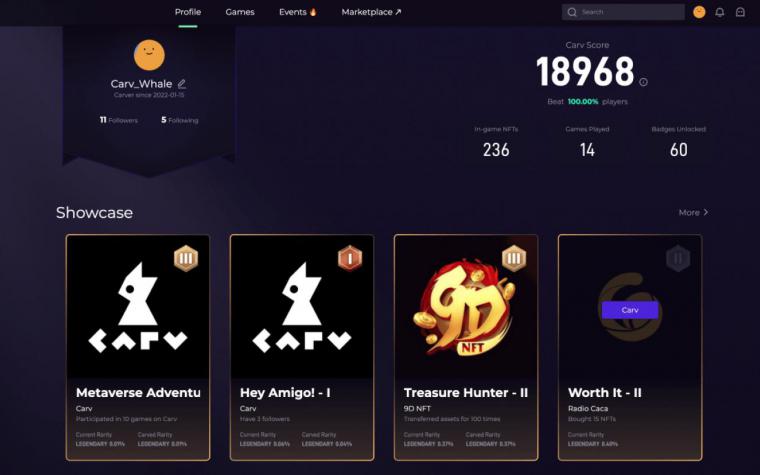View the 5 Following list
760x475 pixels.
coord(180,120)
